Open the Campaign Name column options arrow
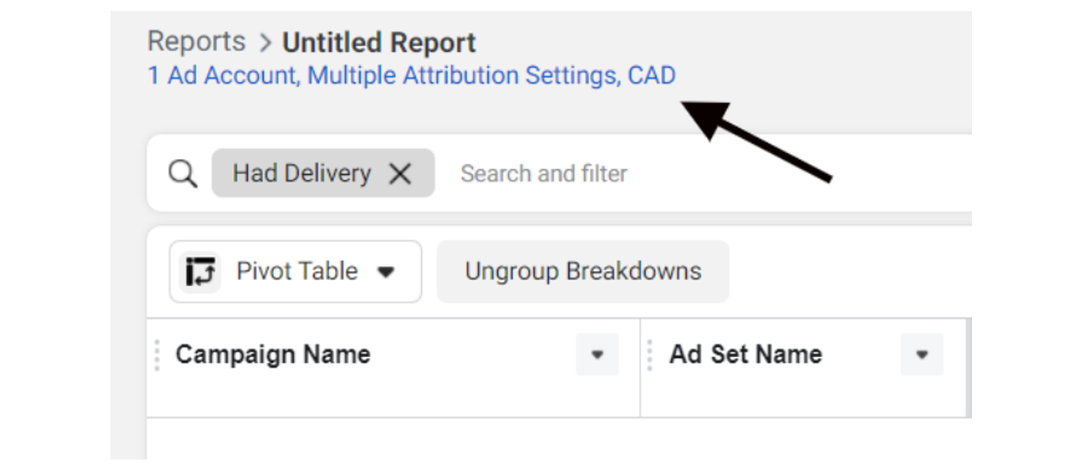This screenshot has width=1080, height=465. 597,355
